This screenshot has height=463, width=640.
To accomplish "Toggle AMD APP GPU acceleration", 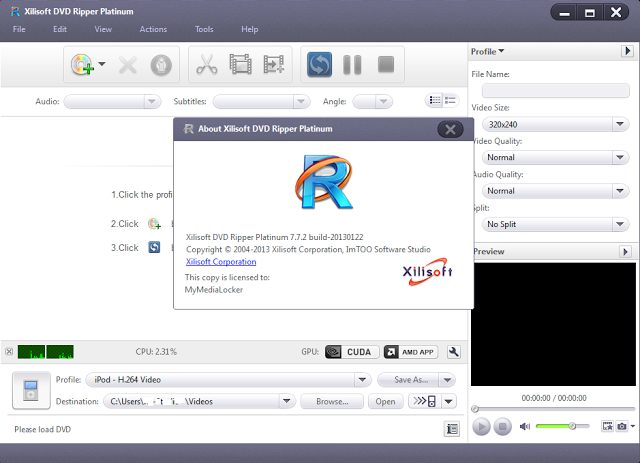I will tap(411, 352).
